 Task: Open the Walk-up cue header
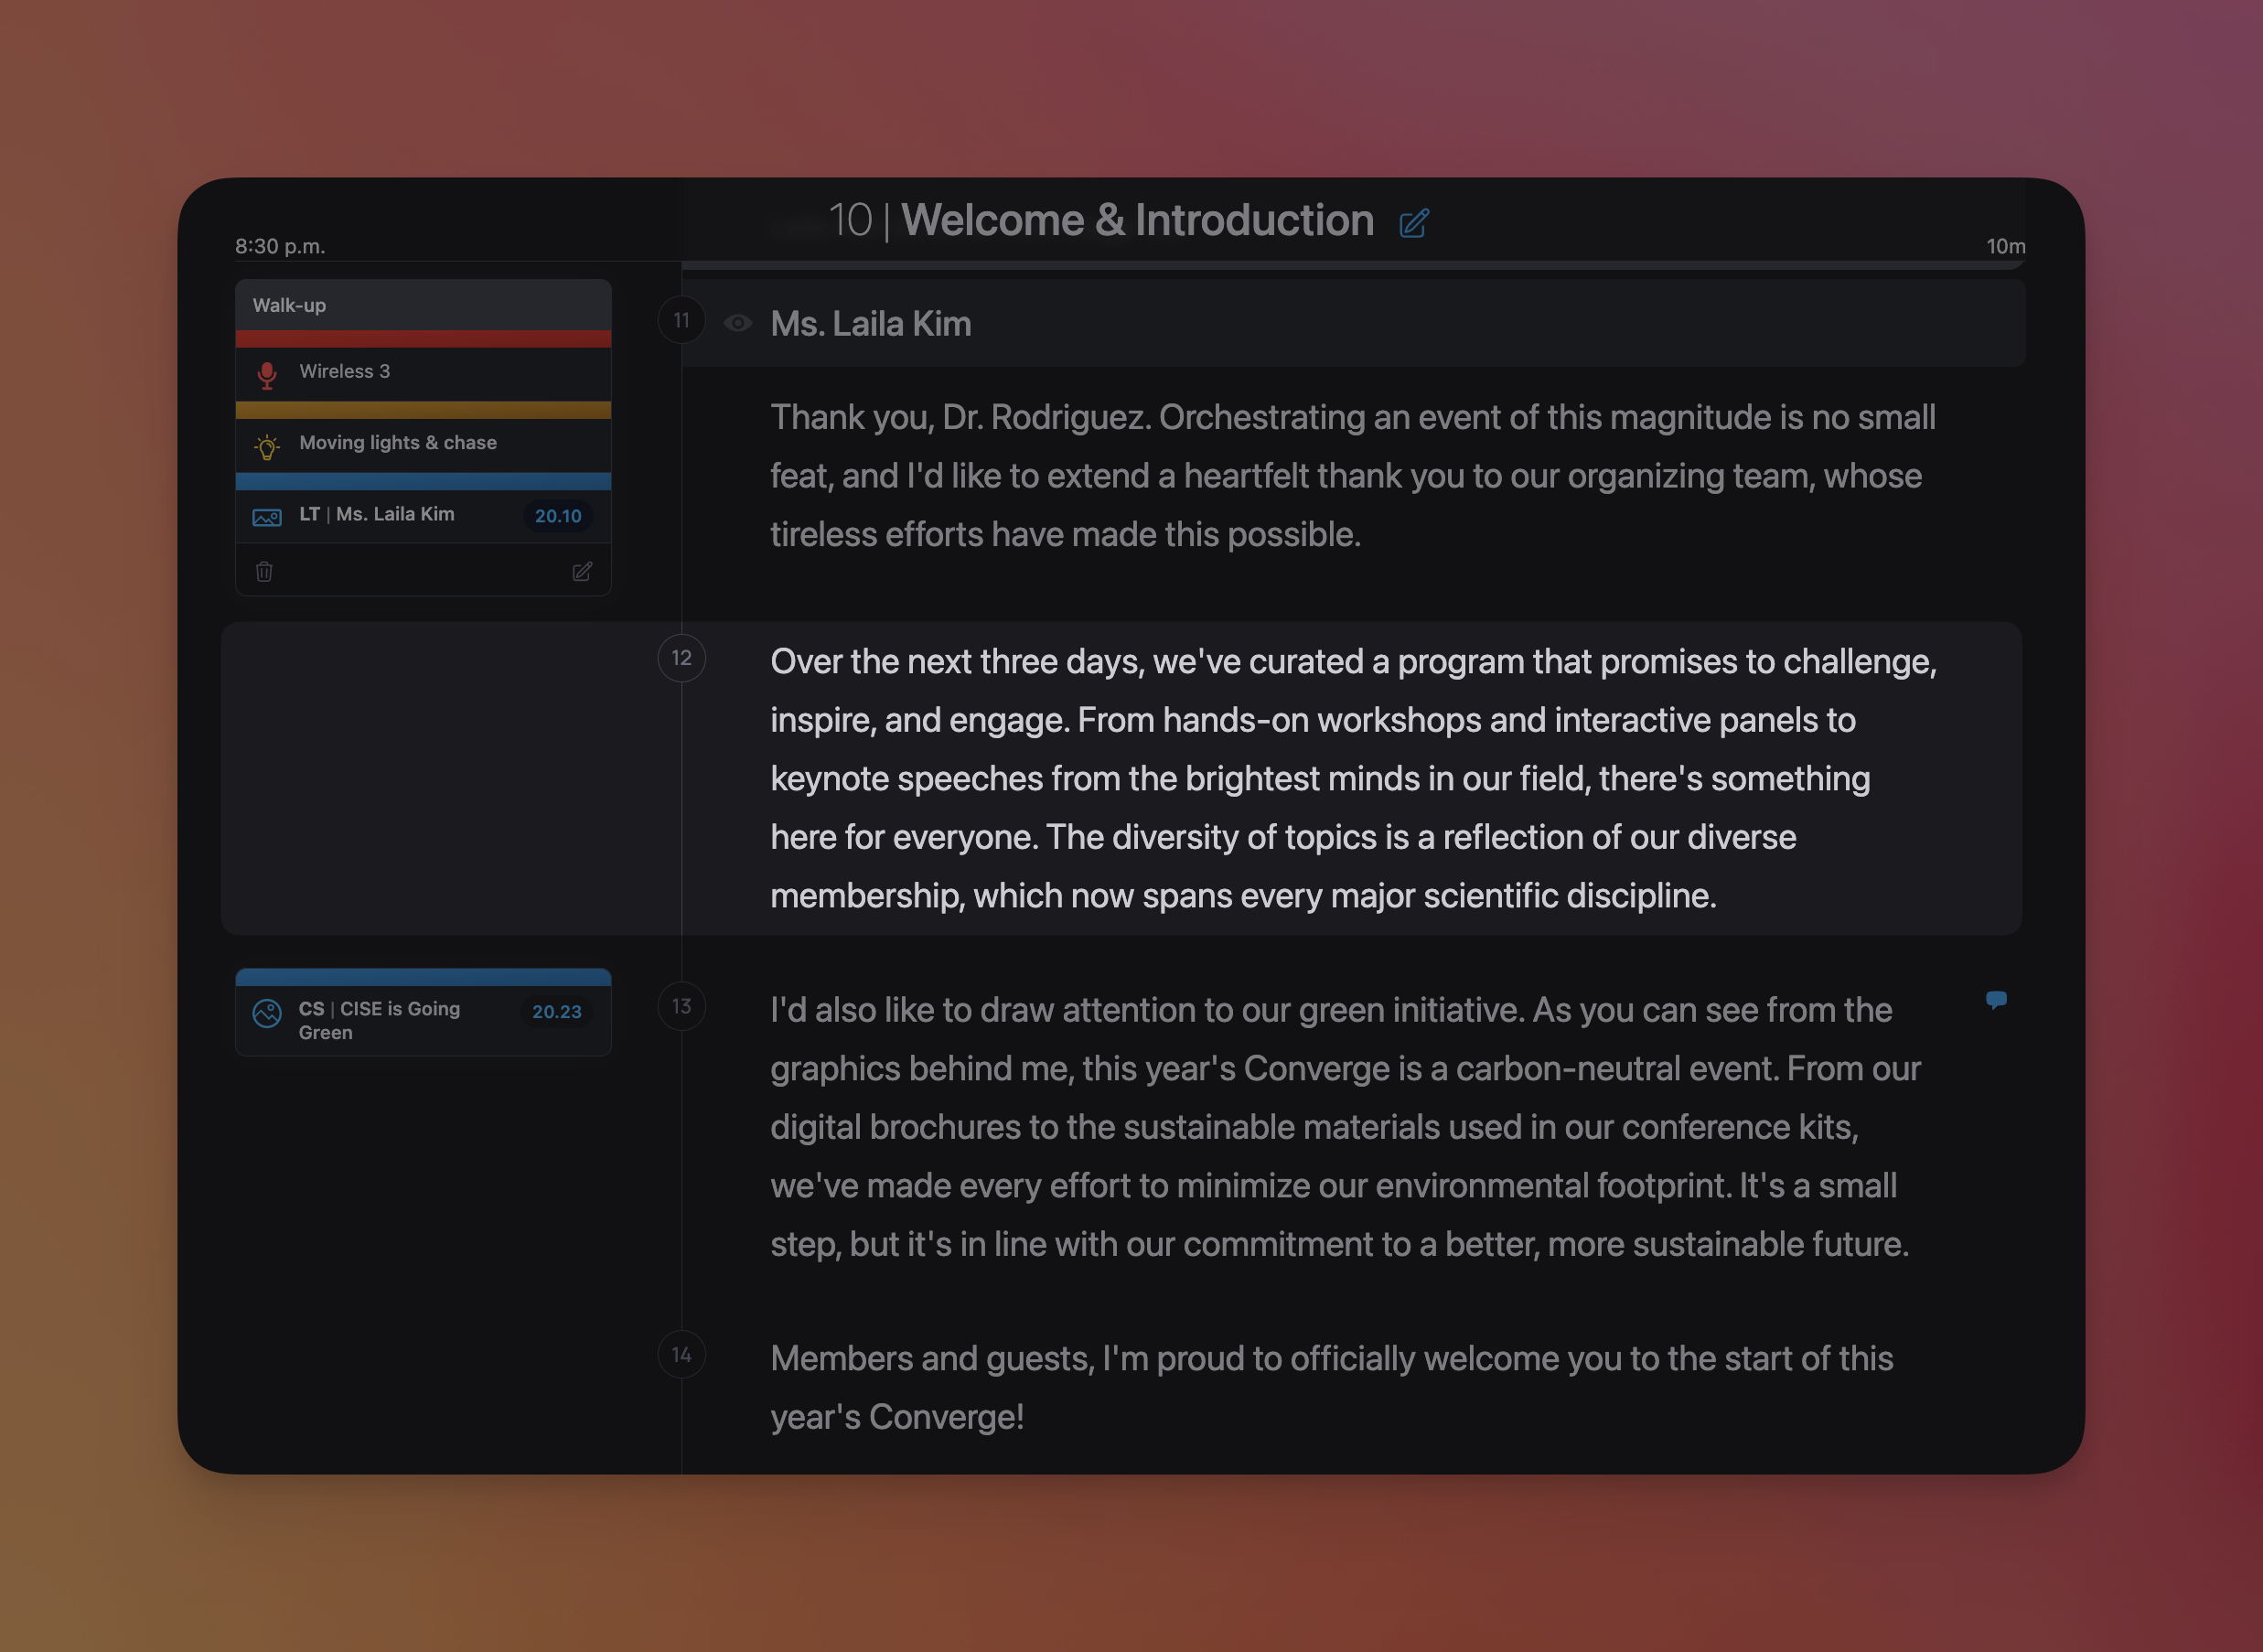(423, 305)
